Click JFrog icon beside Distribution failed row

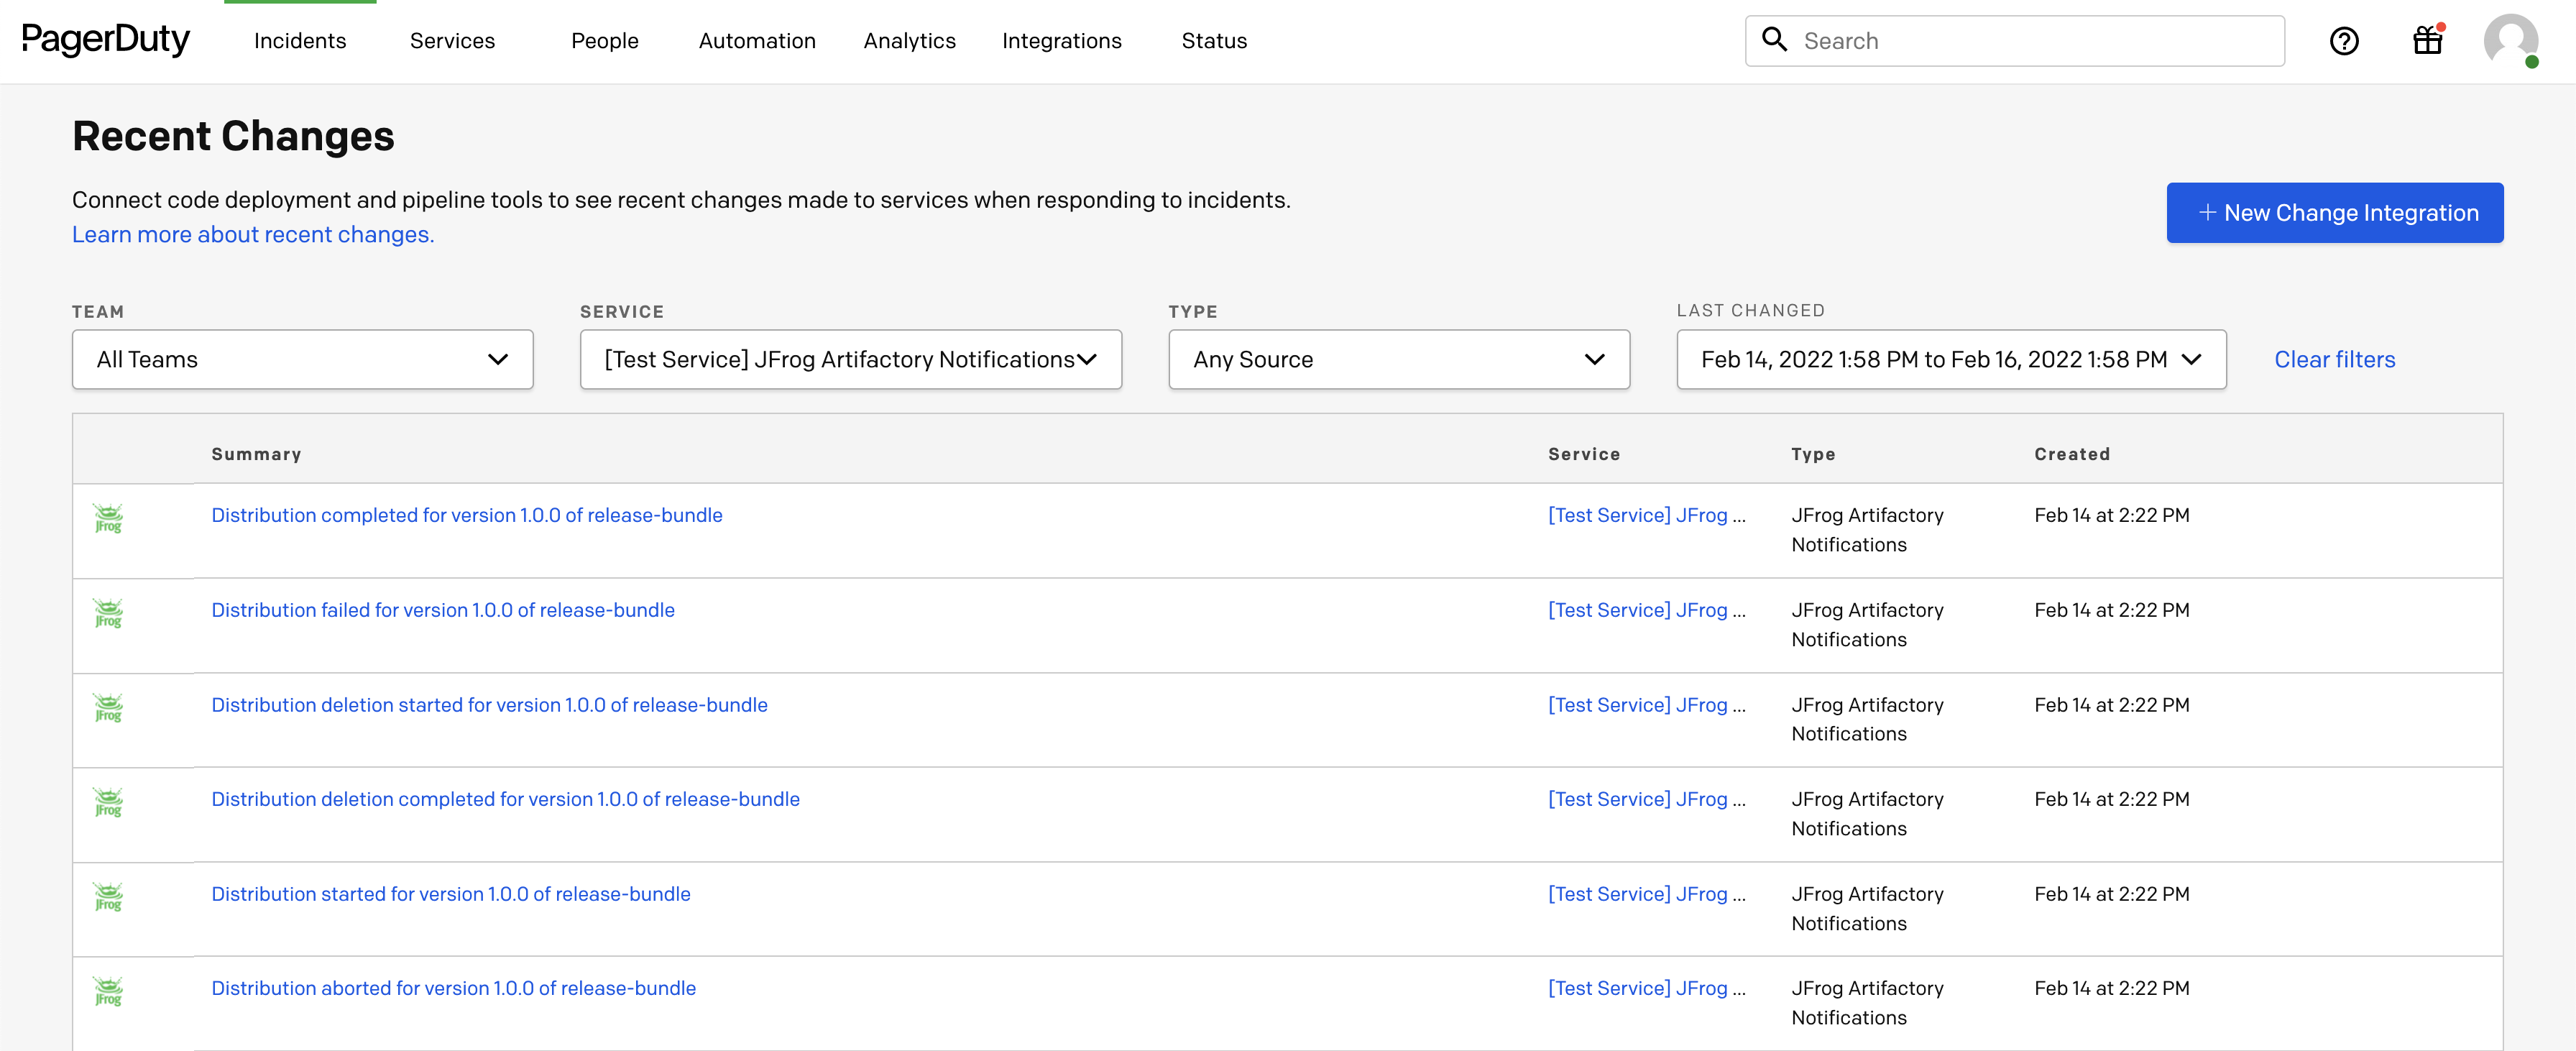(108, 613)
